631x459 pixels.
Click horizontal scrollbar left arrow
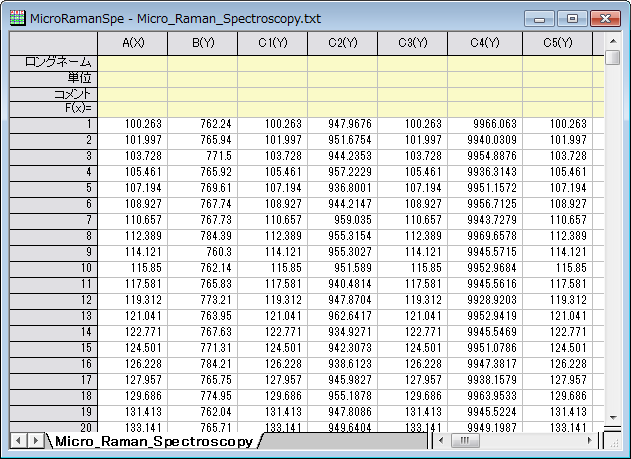pyautogui.click(x=441, y=440)
